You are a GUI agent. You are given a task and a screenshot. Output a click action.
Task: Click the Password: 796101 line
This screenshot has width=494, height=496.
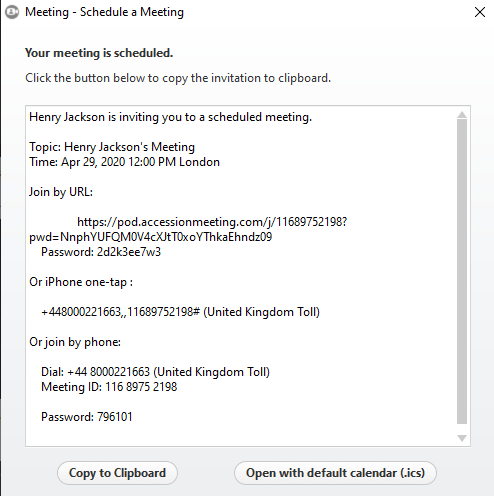click(x=87, y=417)
